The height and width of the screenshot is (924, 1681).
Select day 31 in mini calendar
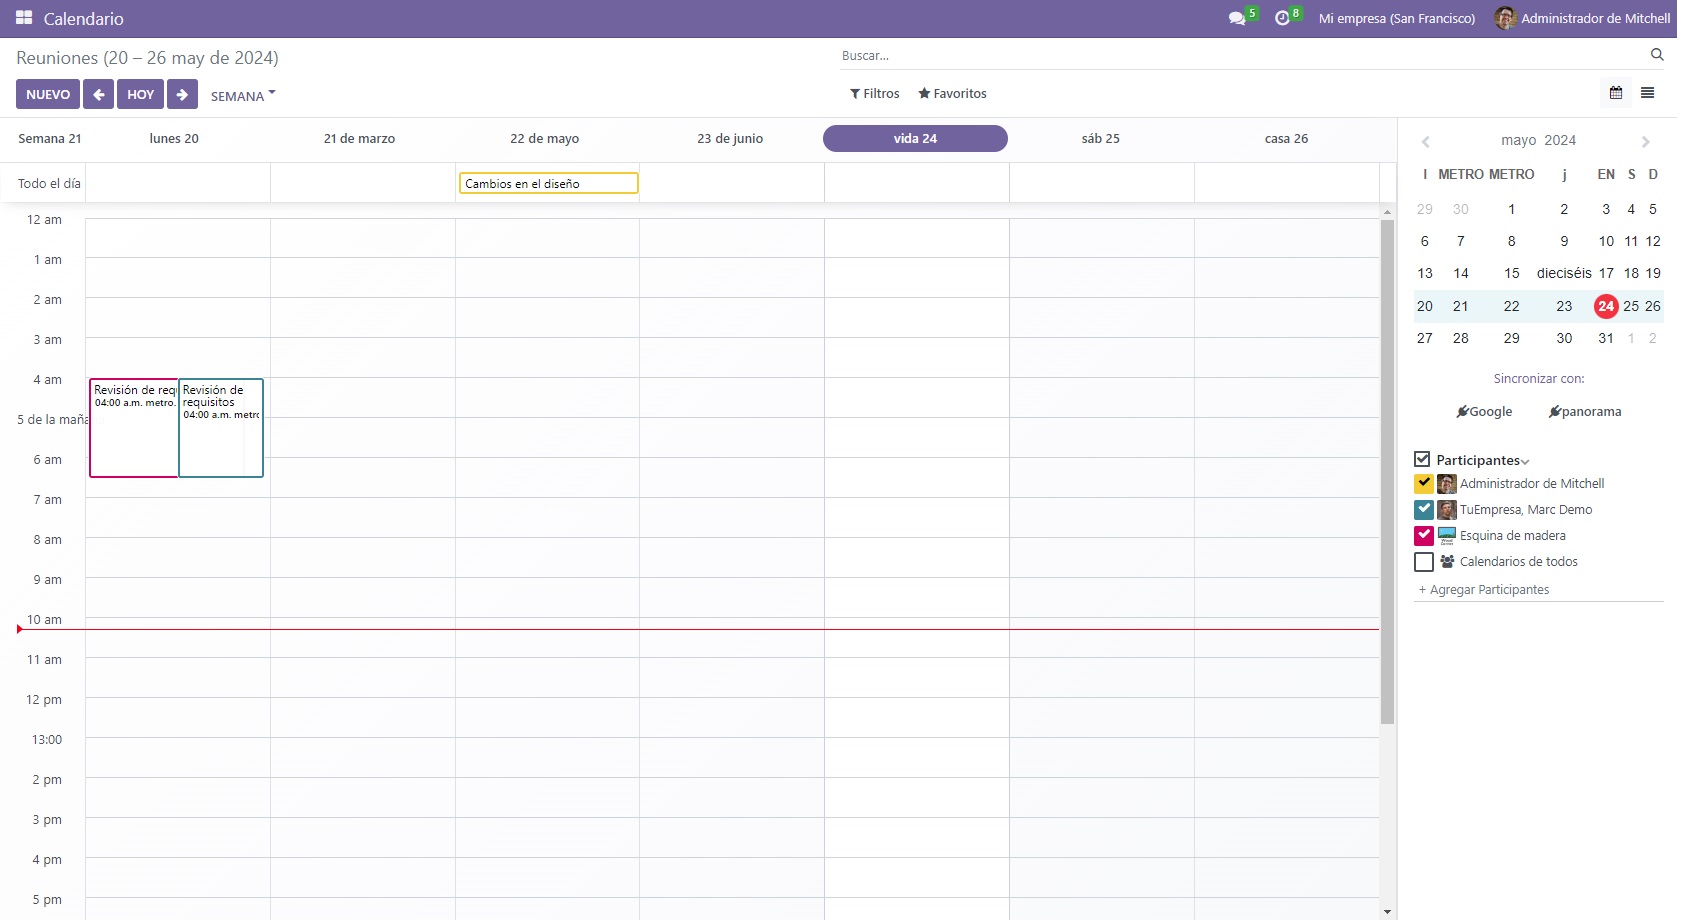point(1606,338)
